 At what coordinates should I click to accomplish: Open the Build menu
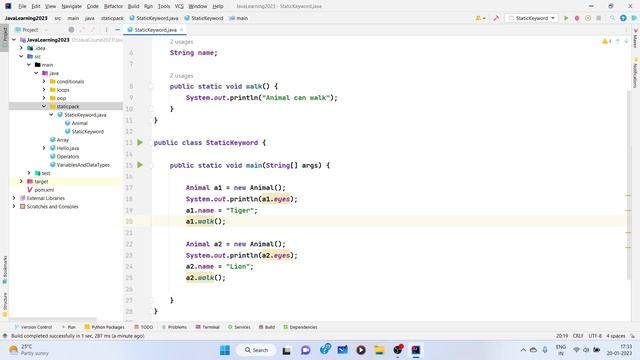pos(133,6)
